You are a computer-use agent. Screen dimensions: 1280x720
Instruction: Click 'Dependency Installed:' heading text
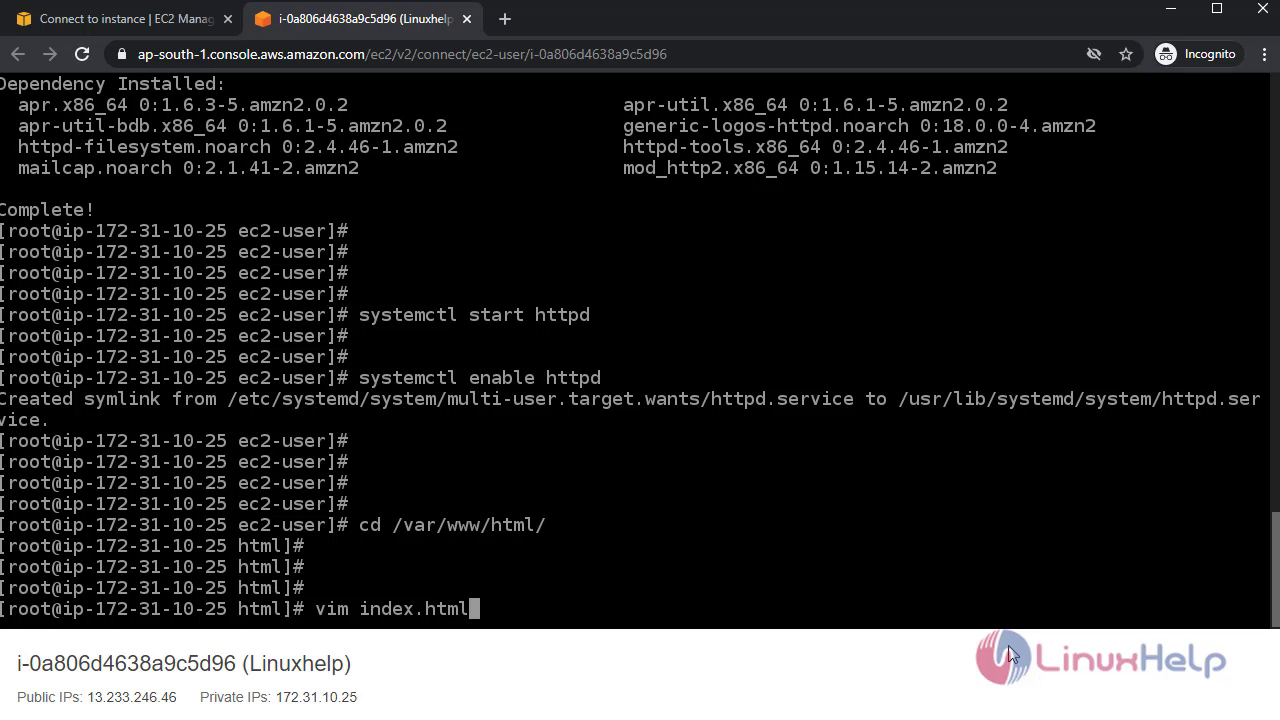pyautogui.click(x=113, y=83)
